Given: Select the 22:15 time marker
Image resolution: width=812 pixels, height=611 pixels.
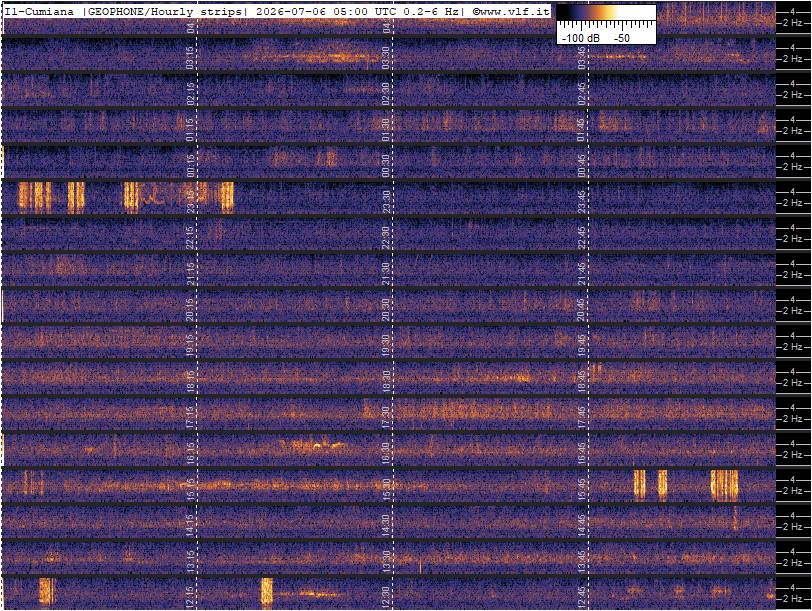Looking at the screenshot, I should click(x=190, y=238).
